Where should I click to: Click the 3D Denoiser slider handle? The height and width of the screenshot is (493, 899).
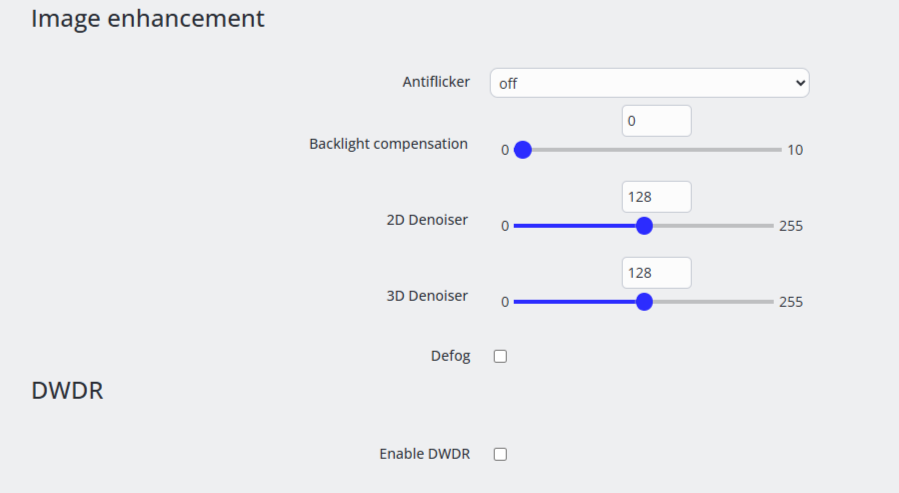(644, 302)
